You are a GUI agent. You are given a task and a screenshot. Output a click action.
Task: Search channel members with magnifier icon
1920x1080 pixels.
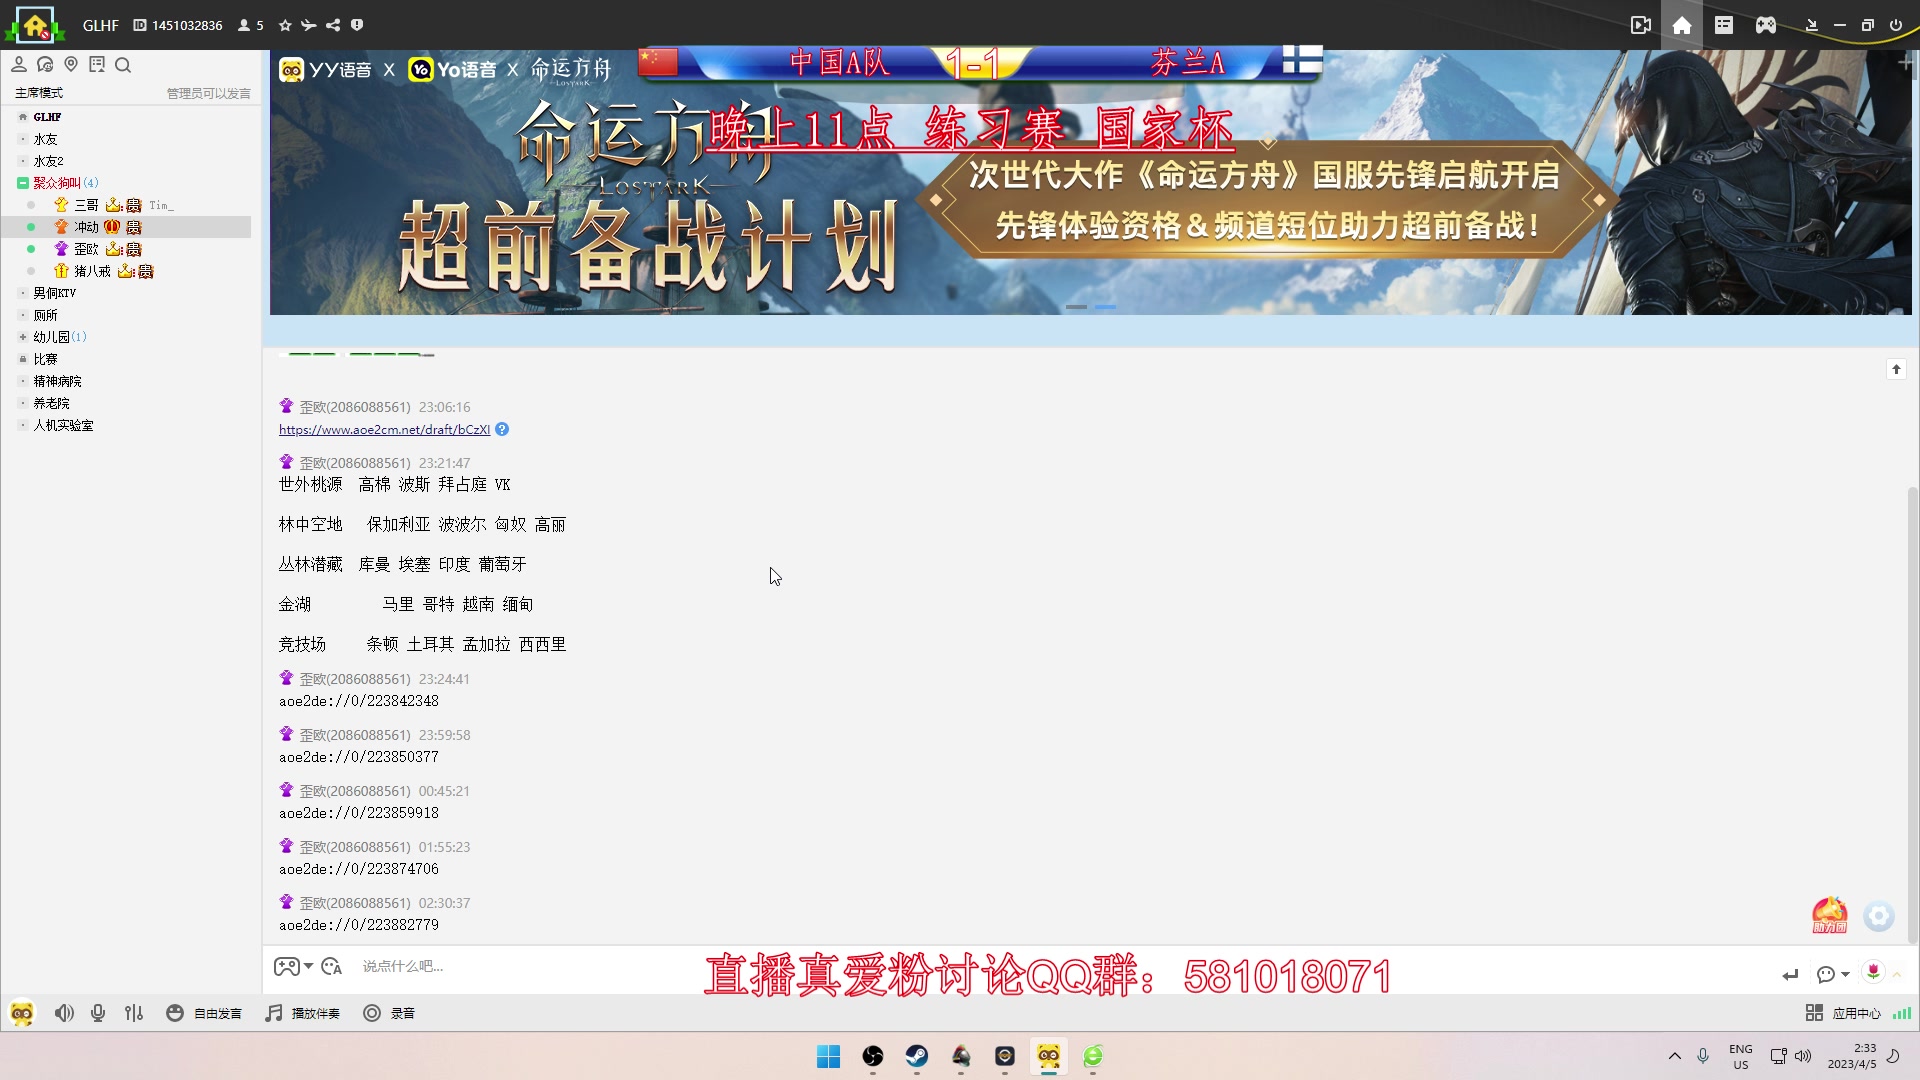coord(123,65)
